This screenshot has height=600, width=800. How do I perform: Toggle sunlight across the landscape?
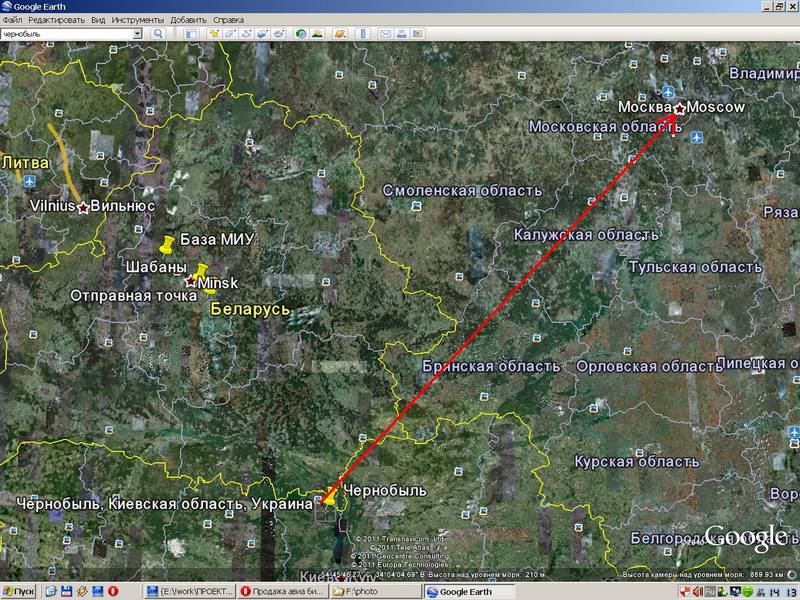(318, 33)
